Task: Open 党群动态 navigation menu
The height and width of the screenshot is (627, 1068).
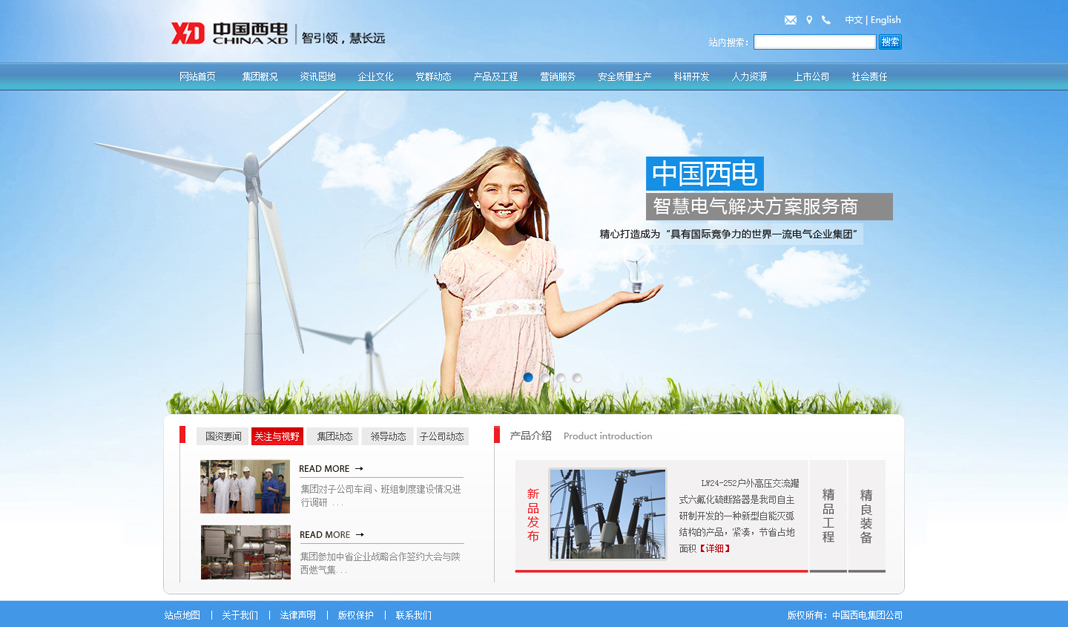Action: 433,76
